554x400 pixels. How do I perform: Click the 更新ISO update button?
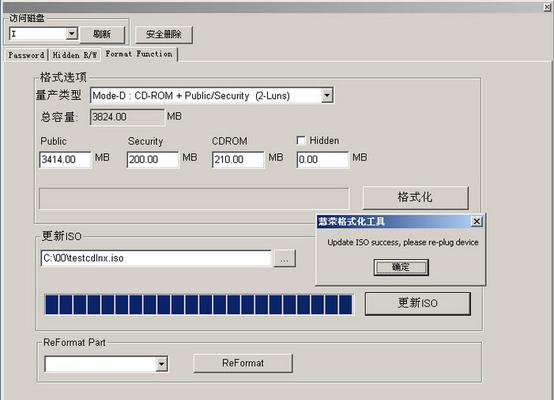418,303
